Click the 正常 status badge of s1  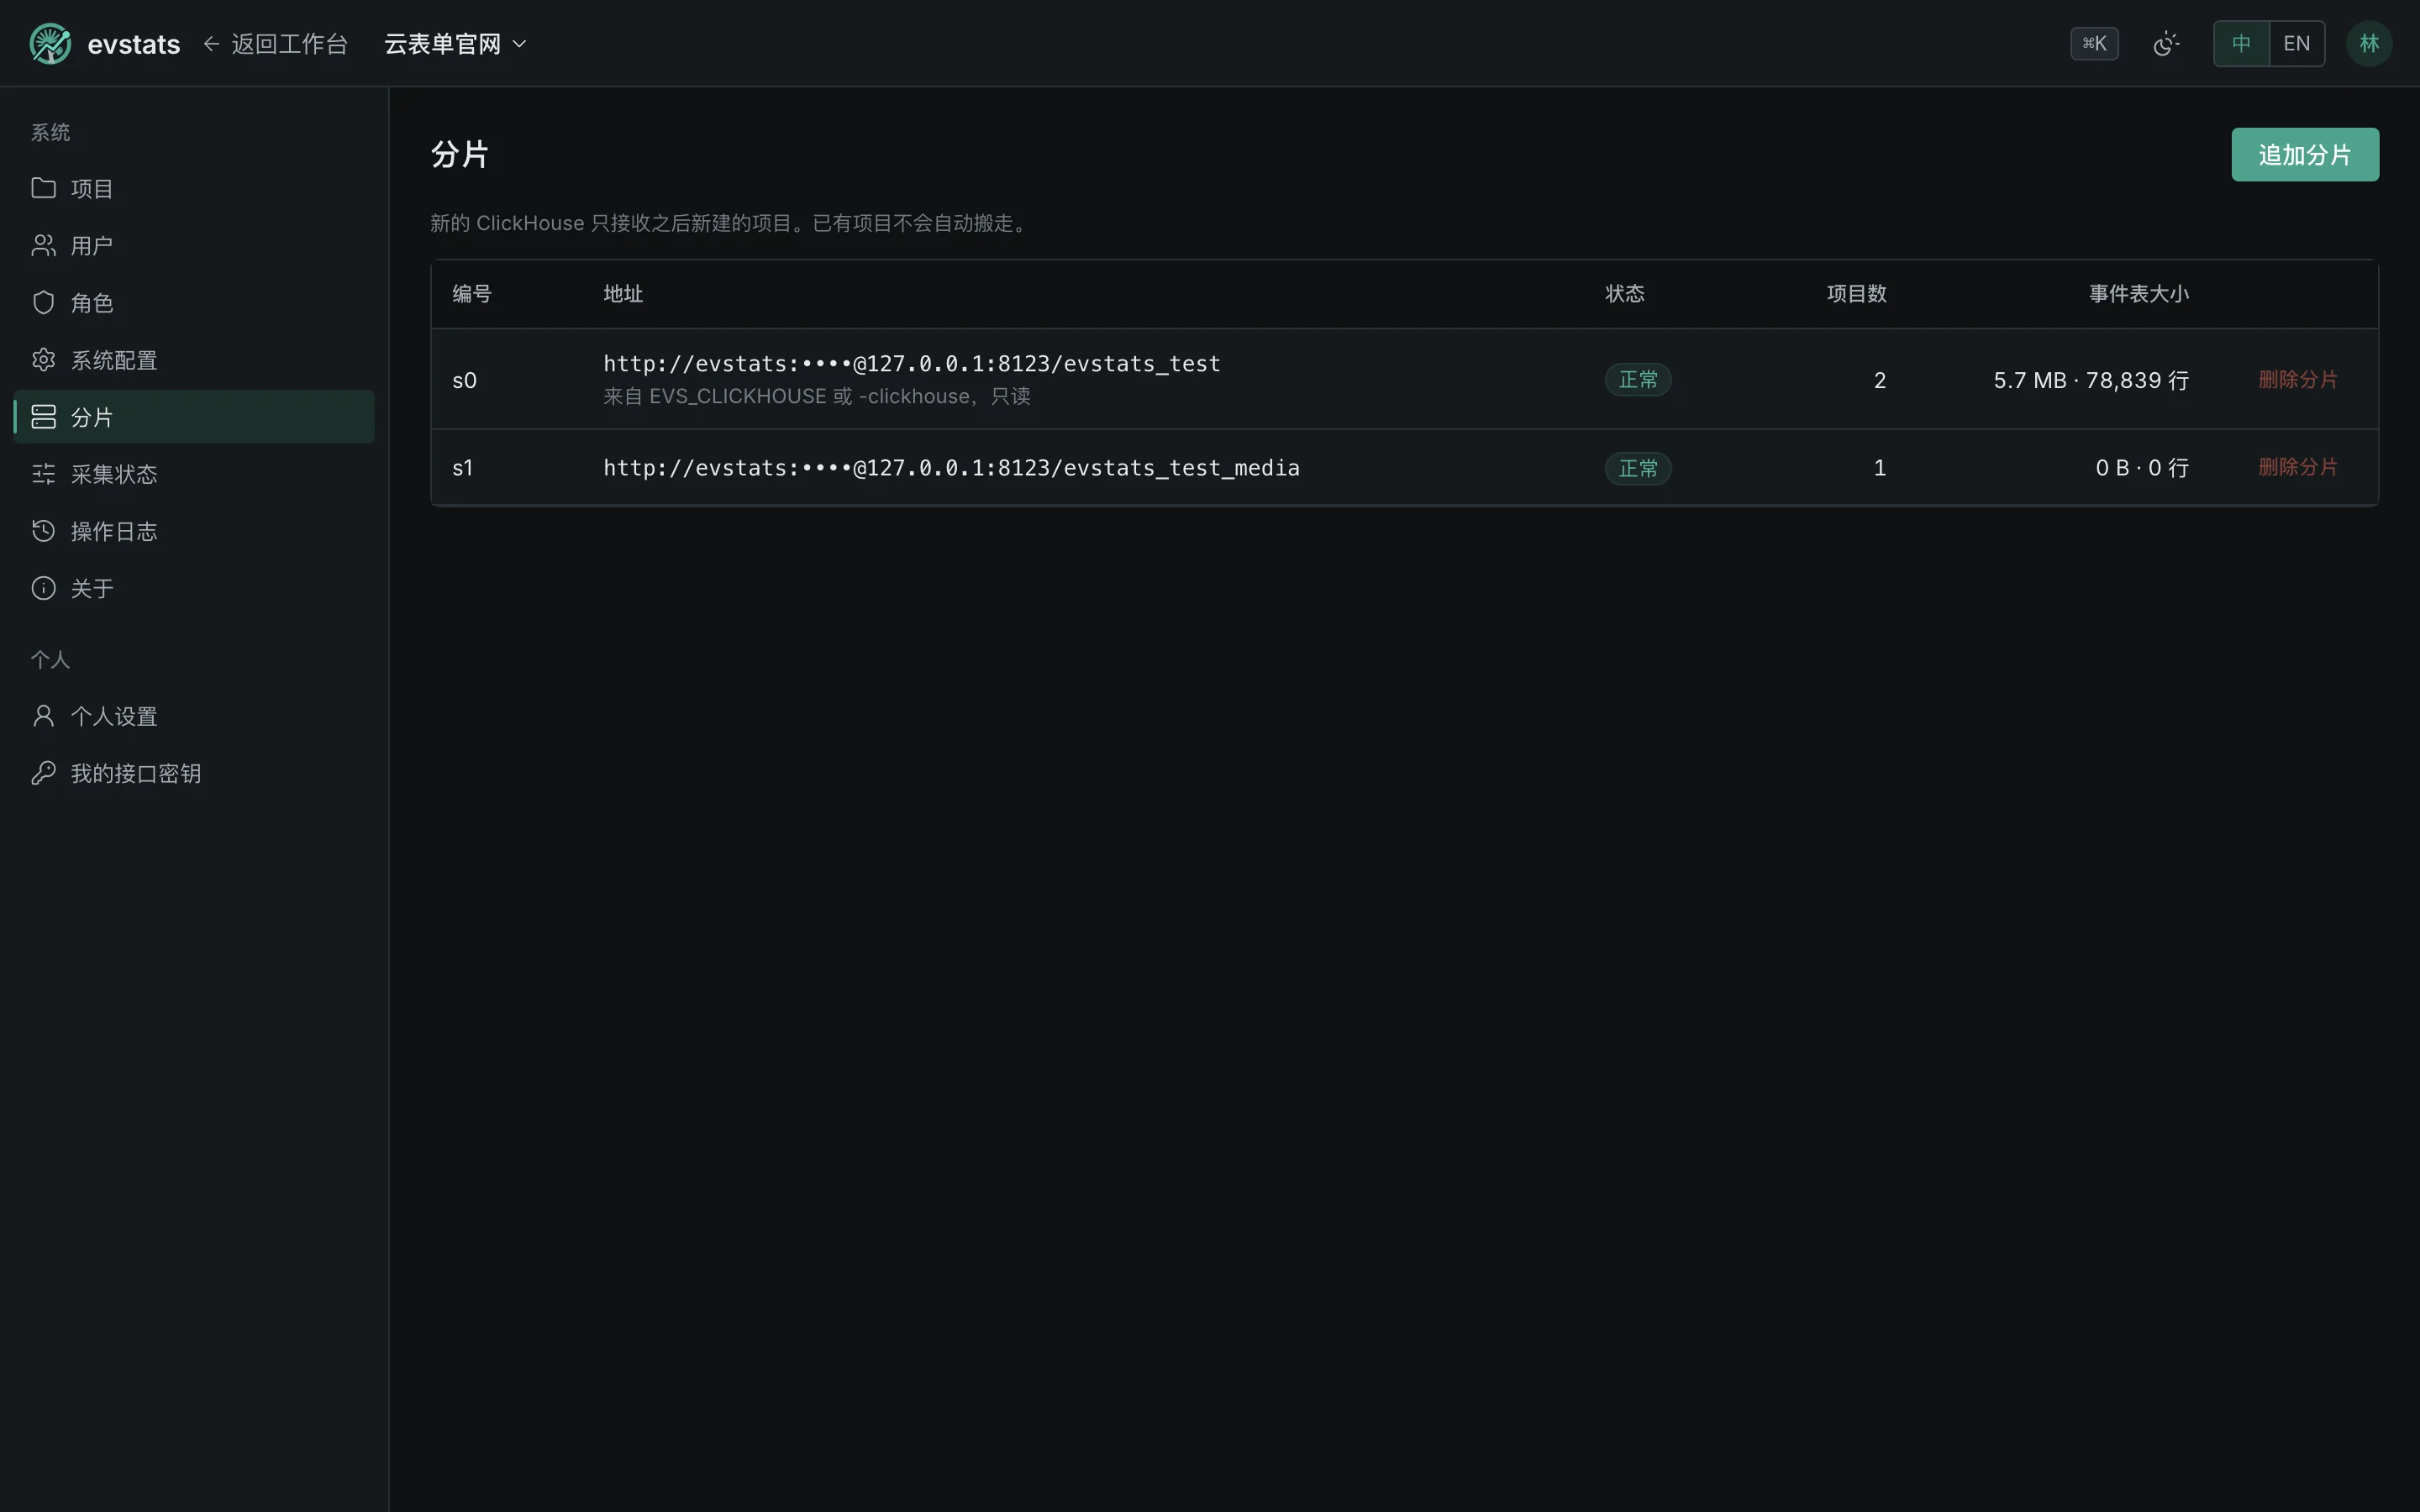tap(1638, 468)
